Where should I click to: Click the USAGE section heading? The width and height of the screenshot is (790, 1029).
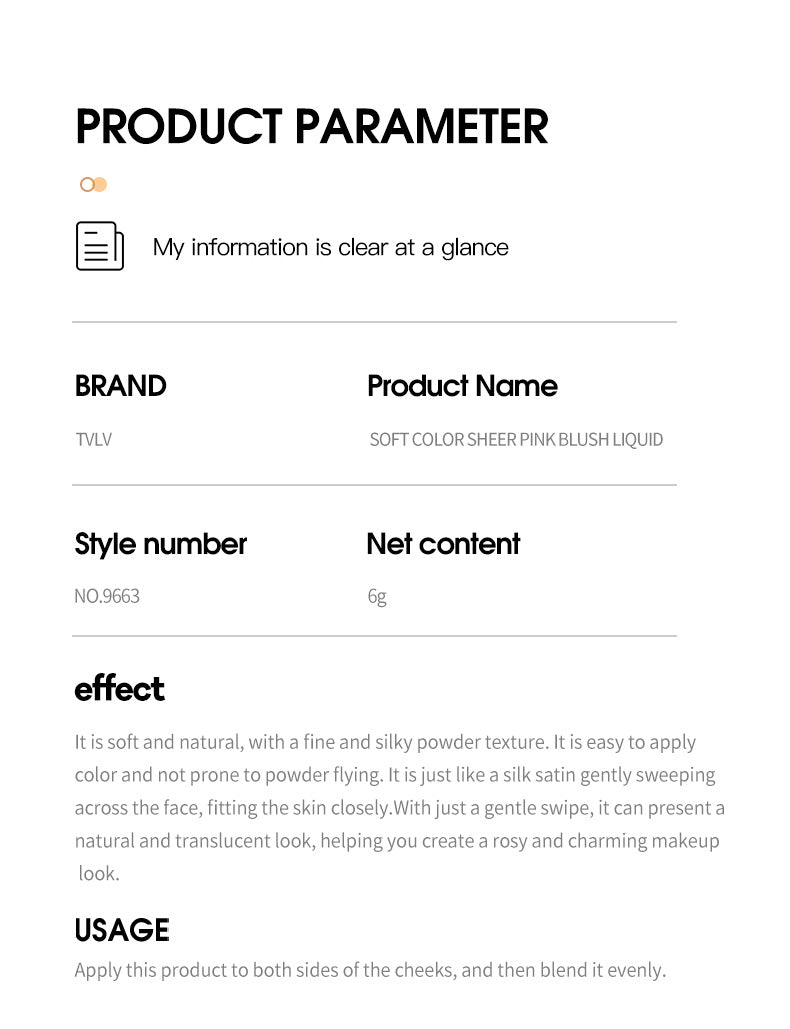point(122,930)
